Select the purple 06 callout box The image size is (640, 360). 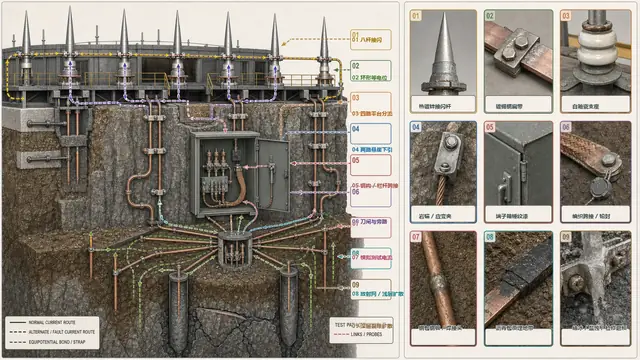pos(371,197)
